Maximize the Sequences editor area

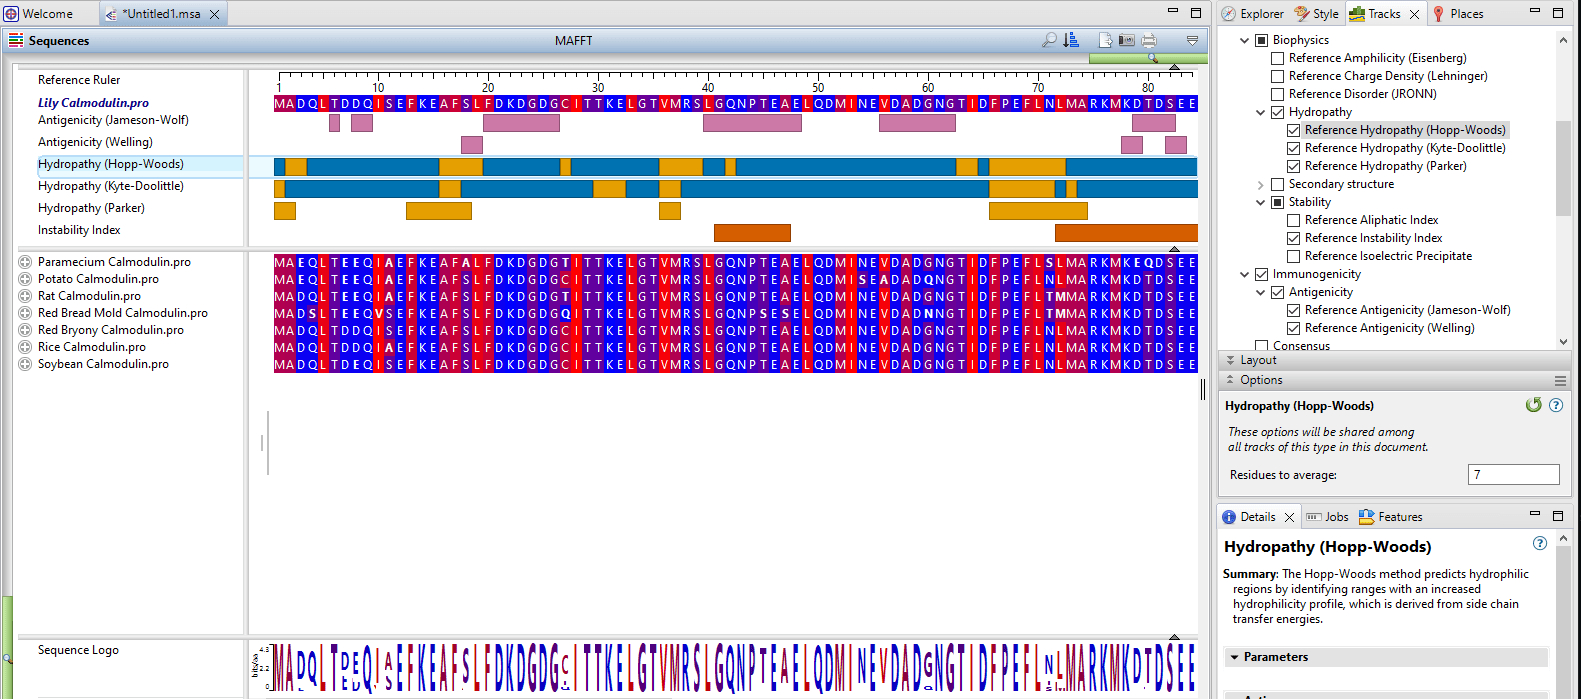tap(1196, 12)
